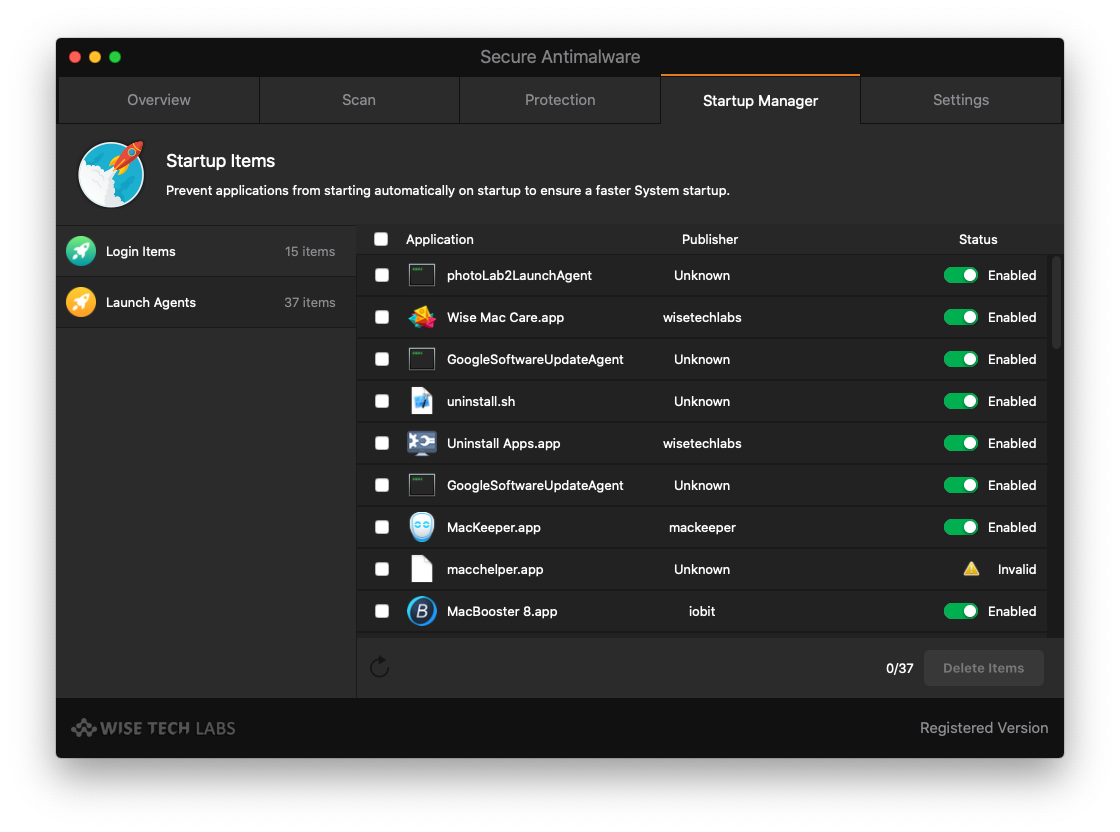The height and width of the screenshot is (832, 1120).
Task: Click the 37 items count
Action: (x=309, y=302)
